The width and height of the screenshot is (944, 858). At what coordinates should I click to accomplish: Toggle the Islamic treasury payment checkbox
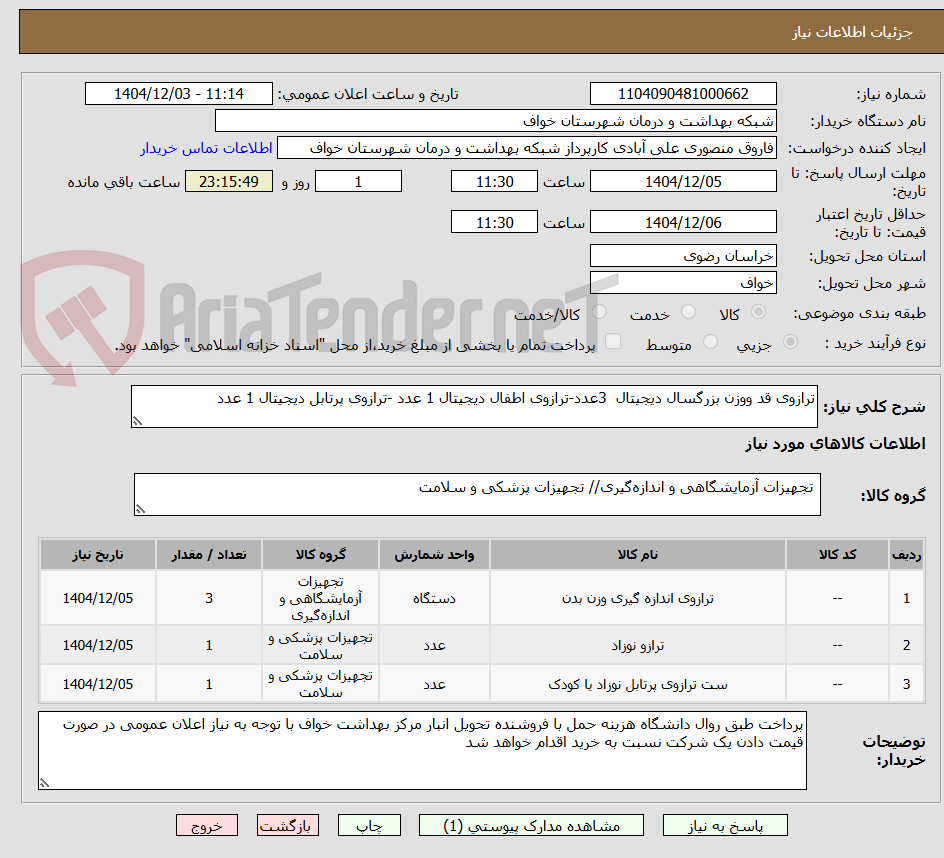[613, 341]
